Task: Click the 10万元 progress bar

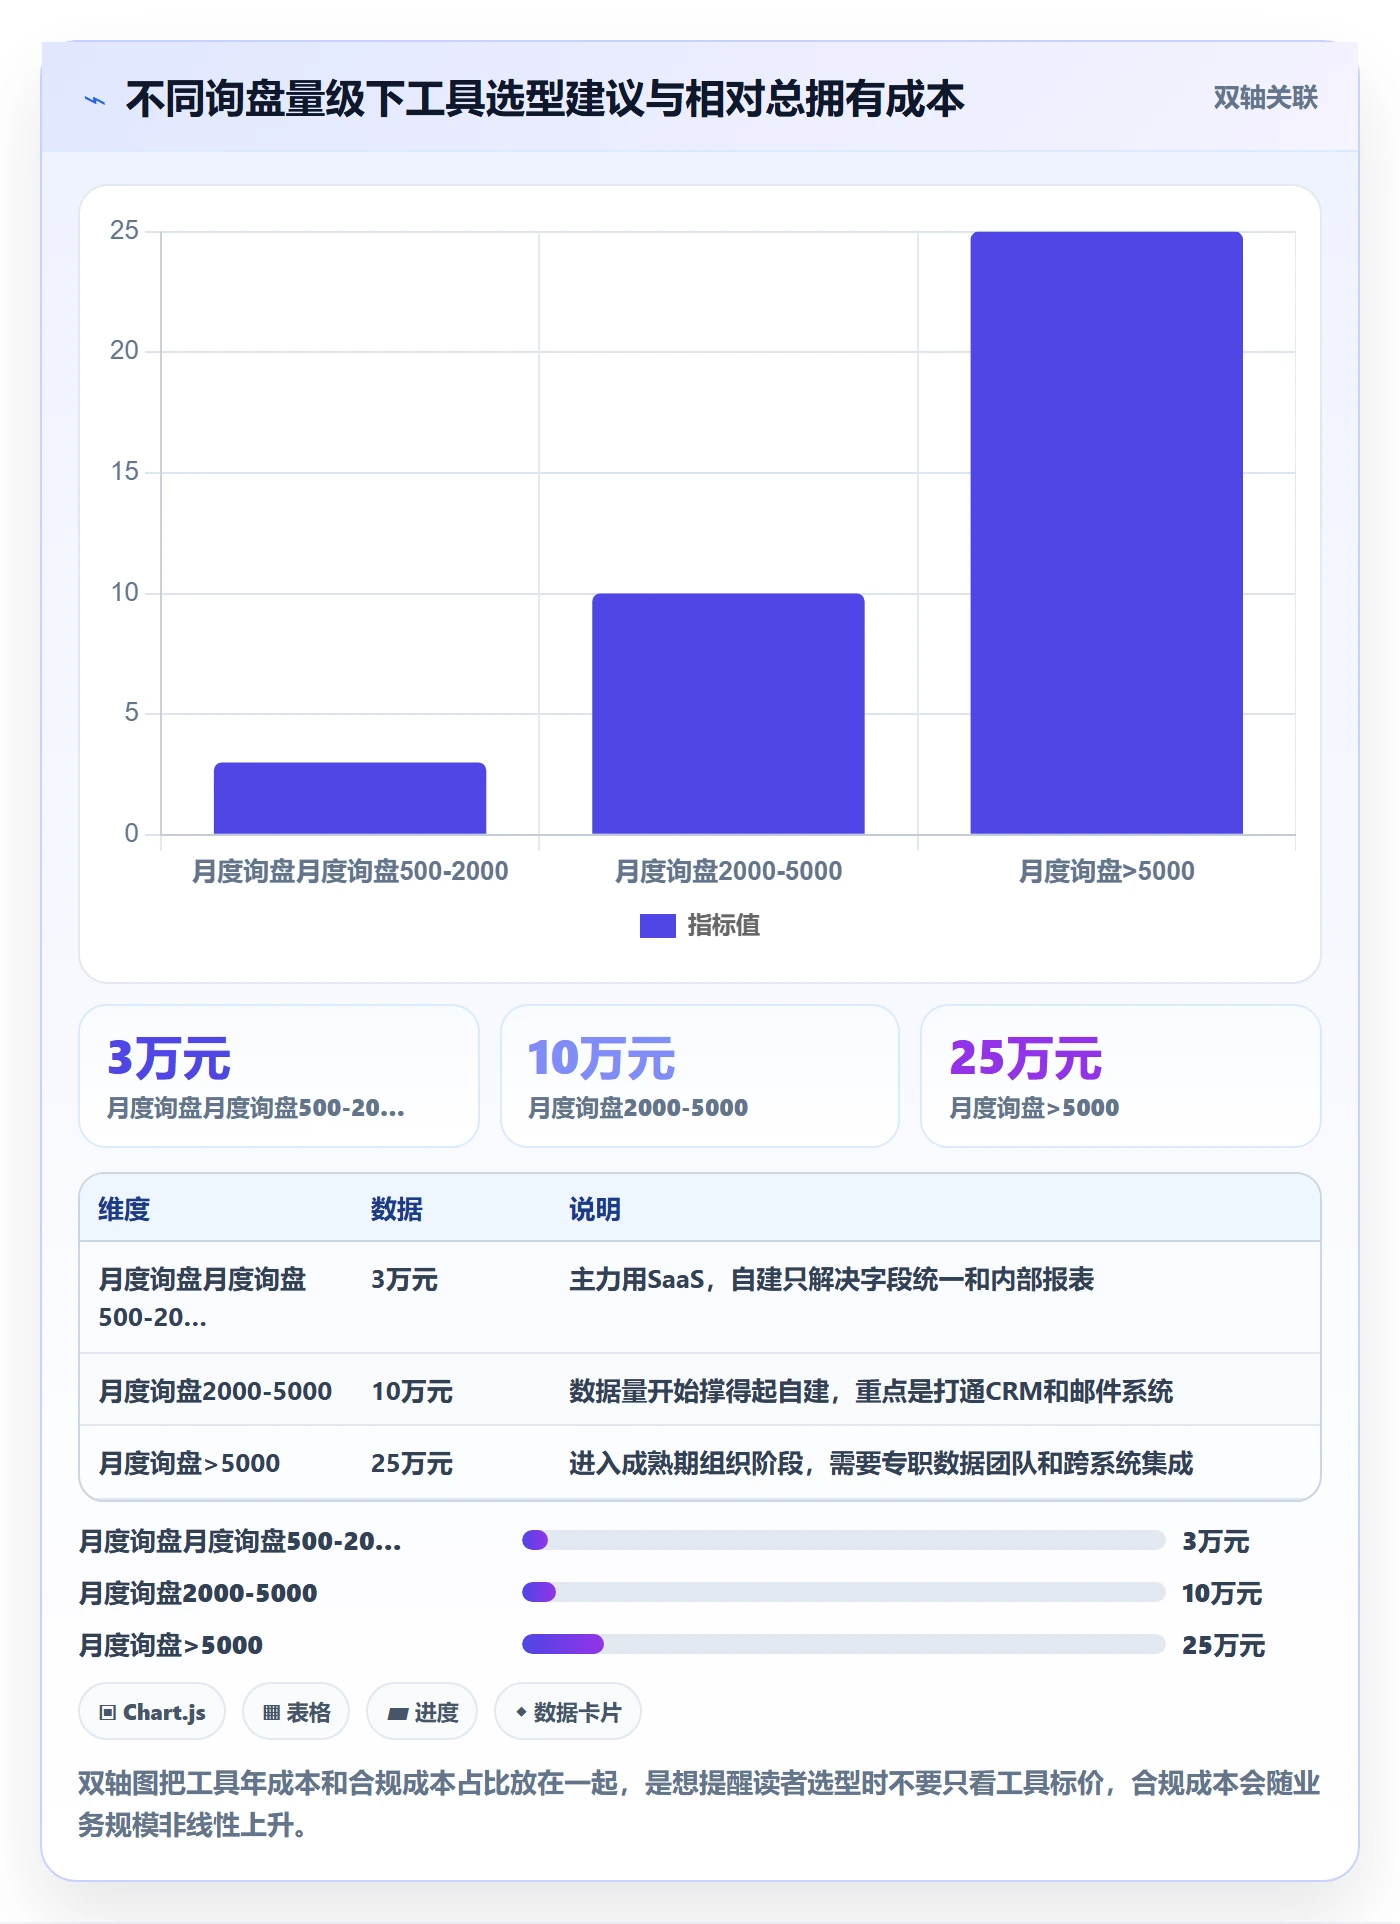Action: click(x=844, y=1592)
